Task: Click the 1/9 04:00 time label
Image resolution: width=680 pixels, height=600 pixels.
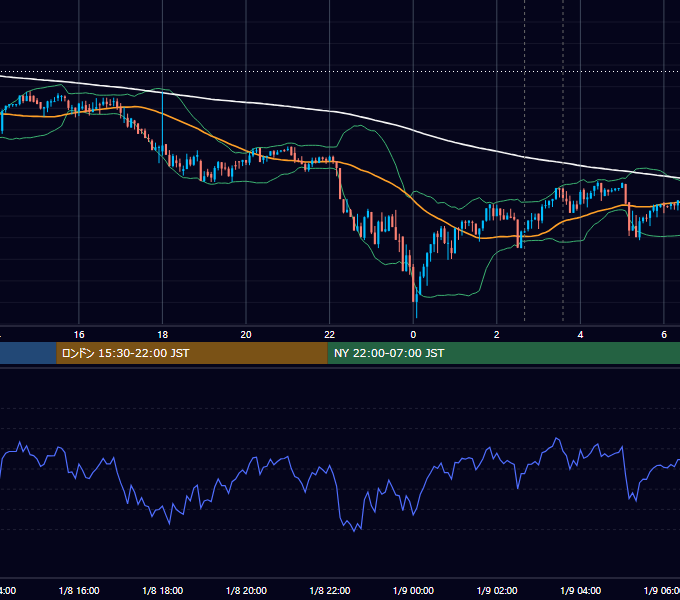Action: (x=581, y=590)
